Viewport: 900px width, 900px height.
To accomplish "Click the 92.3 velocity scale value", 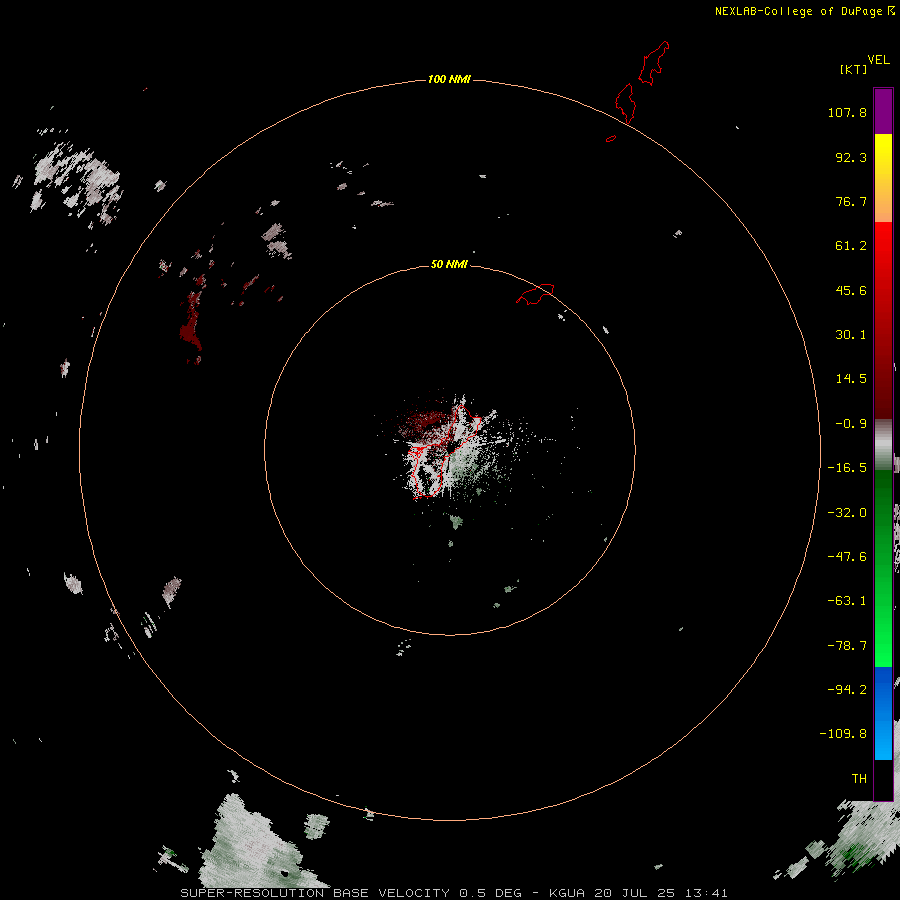I will (x=851, y=157).
